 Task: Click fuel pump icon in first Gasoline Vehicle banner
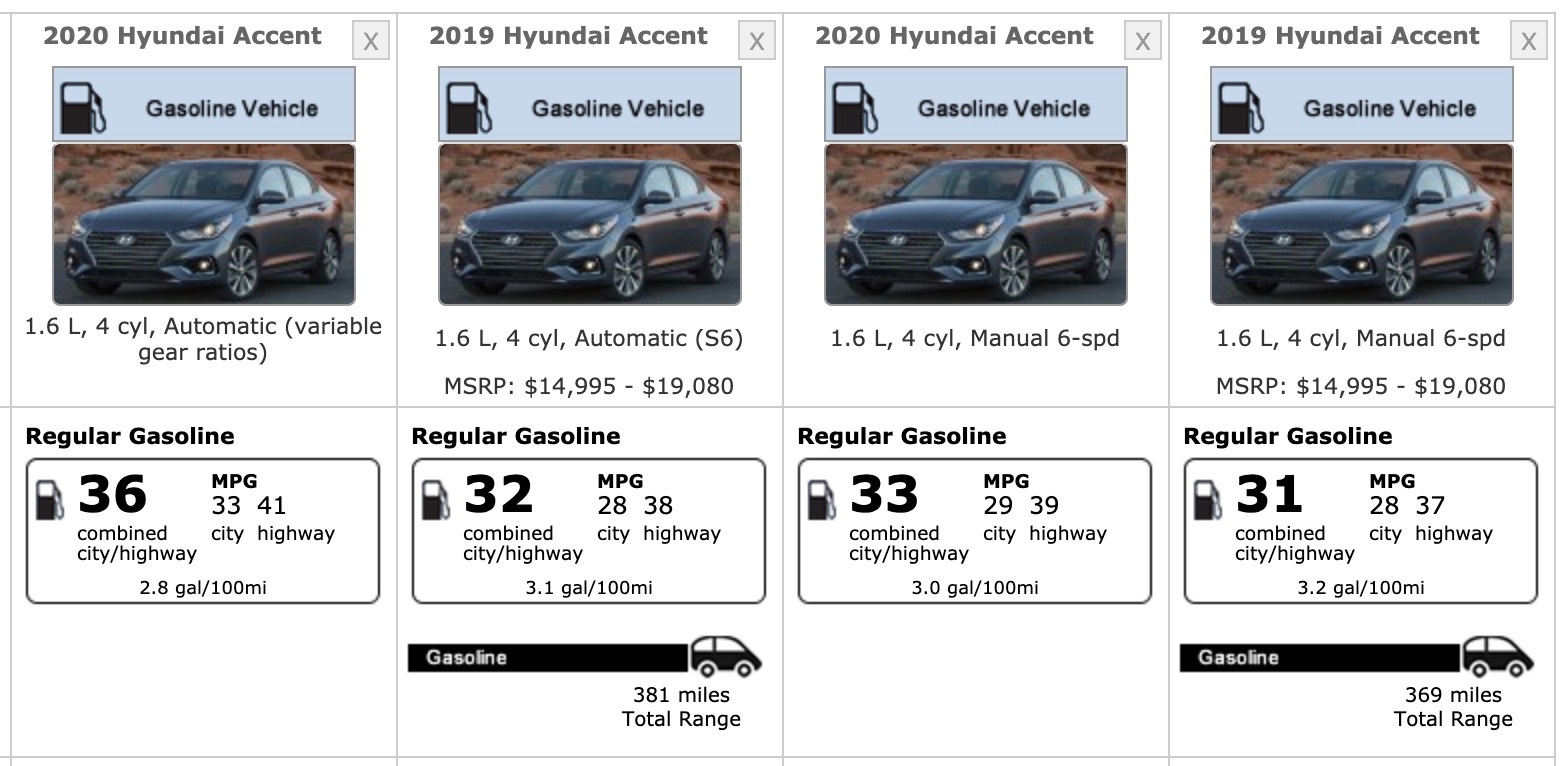click(x=84, y=107)
